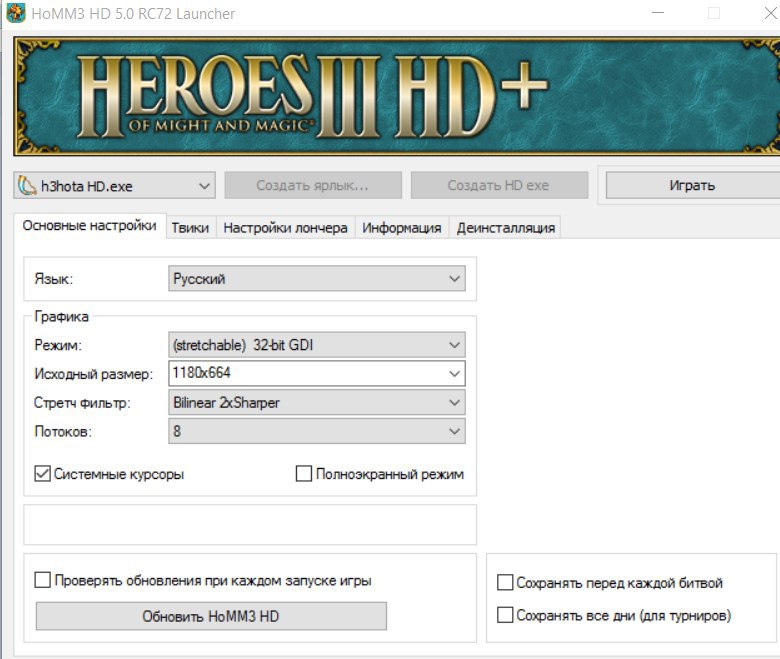Open the h3hota HD.exe executable dropdown
The width and height of the screenshot is (780, 659).
(x=114, y=186)
